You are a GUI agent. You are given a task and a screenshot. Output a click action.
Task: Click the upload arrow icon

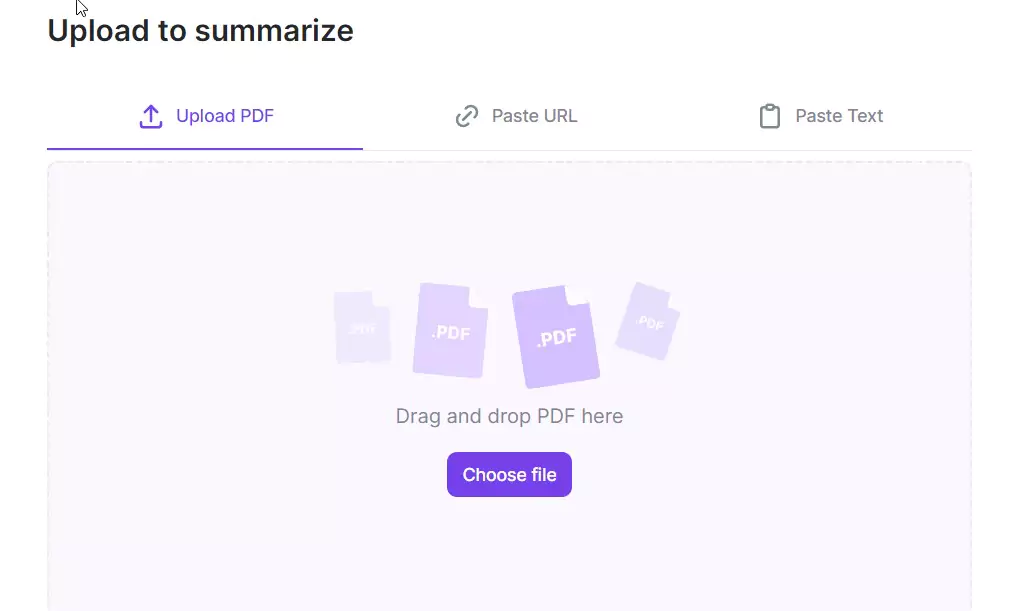[151, 116]
